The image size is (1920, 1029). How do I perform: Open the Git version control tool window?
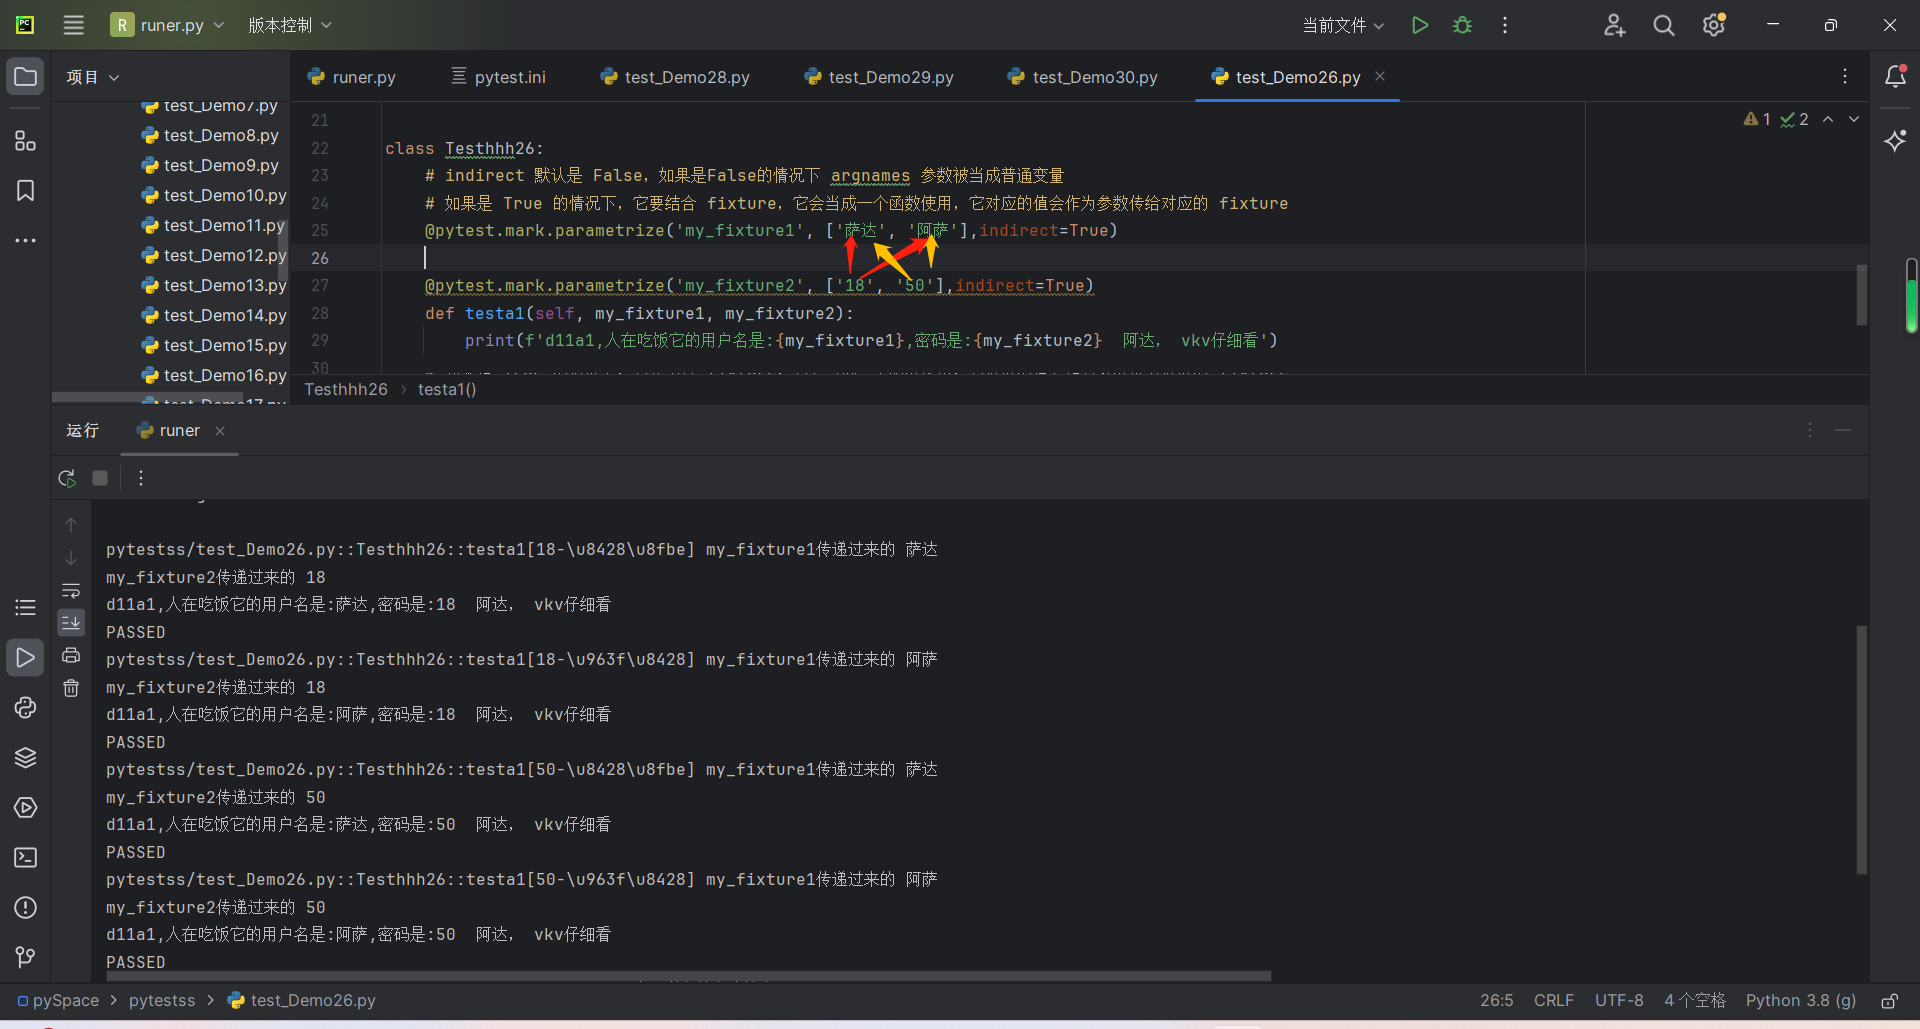pyautogui.click(x=26, y=957)
